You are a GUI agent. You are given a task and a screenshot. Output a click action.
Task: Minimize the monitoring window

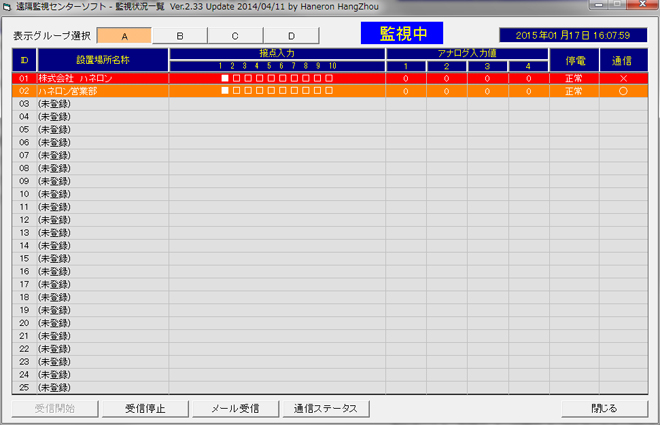(596, 6)
